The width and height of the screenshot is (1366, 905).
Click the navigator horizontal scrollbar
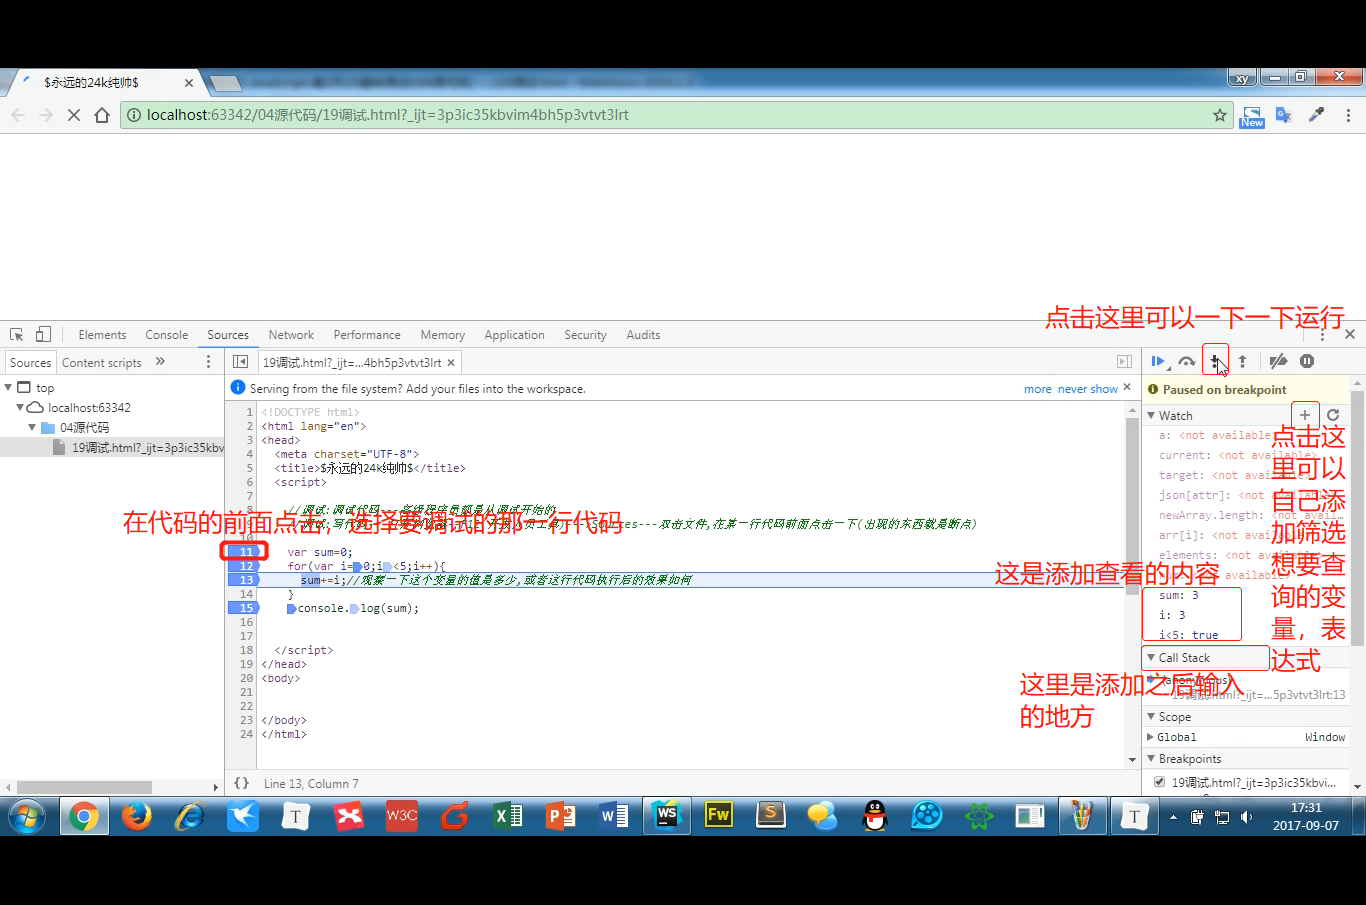point(85,787)
